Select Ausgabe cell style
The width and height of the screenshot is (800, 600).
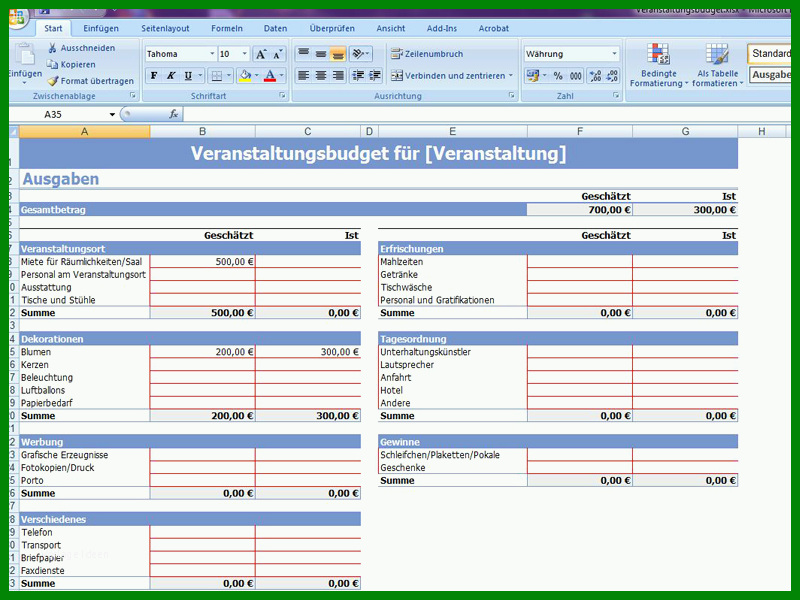769,75
